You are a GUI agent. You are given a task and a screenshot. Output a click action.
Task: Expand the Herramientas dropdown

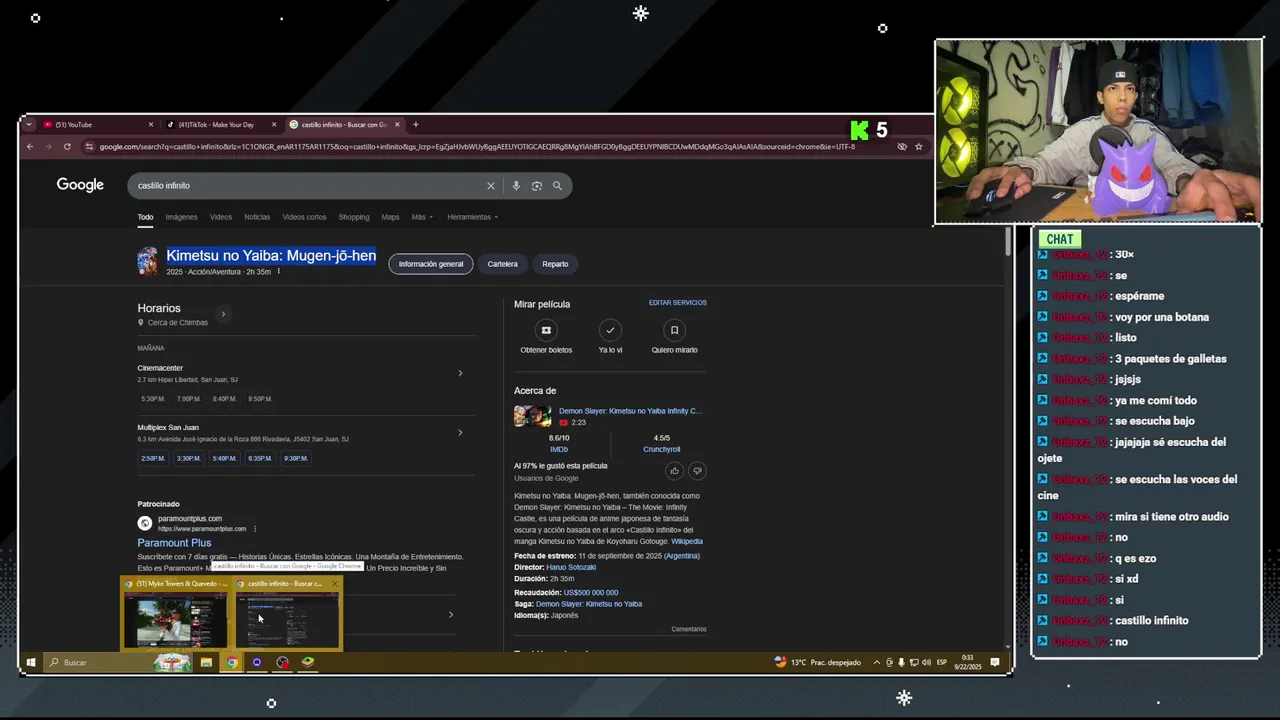click(472, 217)
